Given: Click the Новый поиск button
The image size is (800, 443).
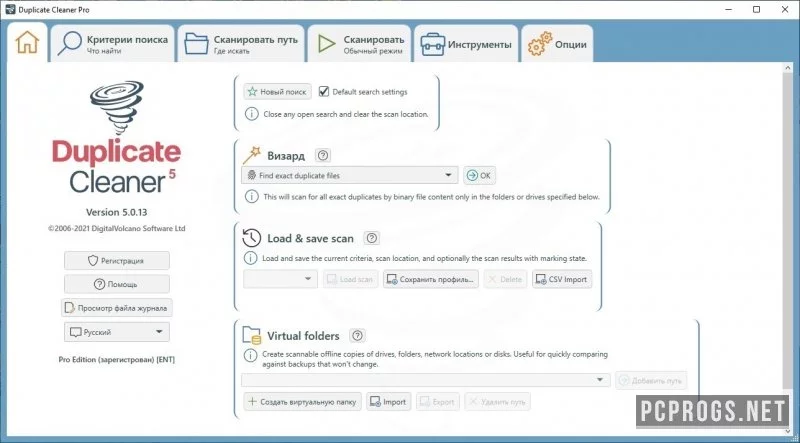Looking at the screenshot, I should coord(277,92).
